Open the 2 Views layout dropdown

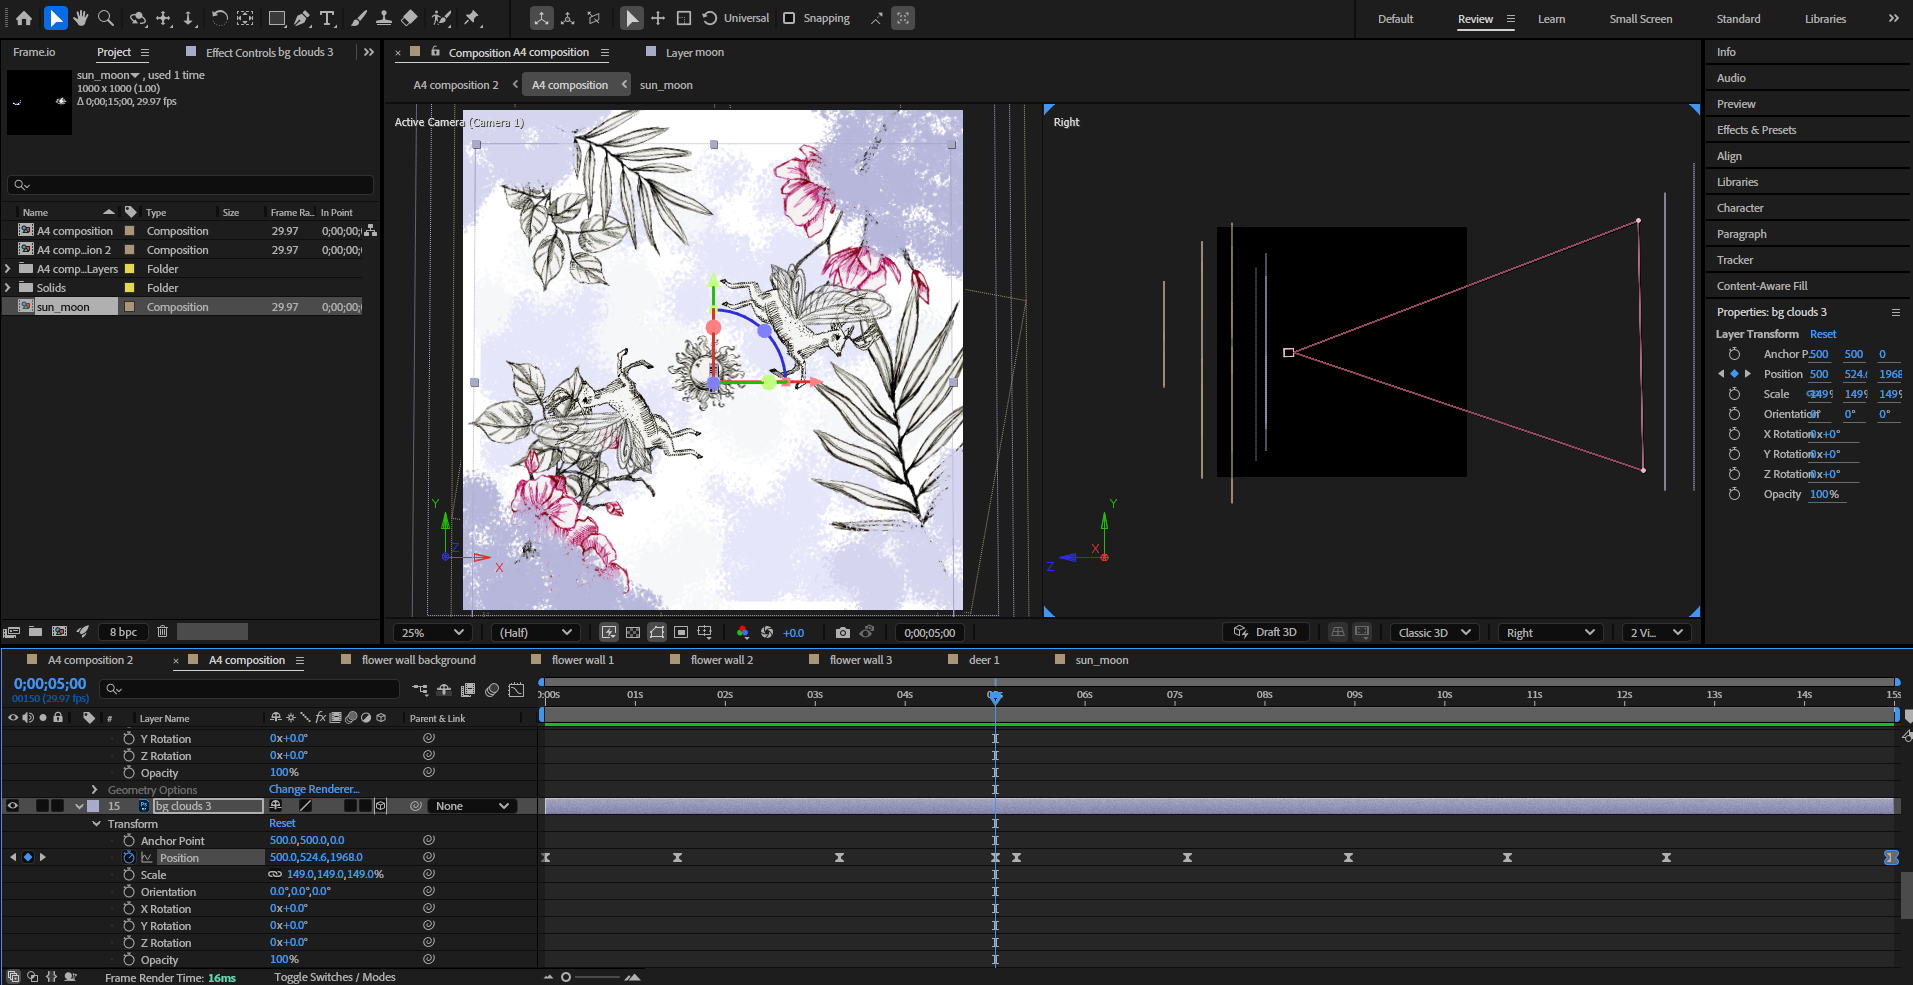point(1657,632)
